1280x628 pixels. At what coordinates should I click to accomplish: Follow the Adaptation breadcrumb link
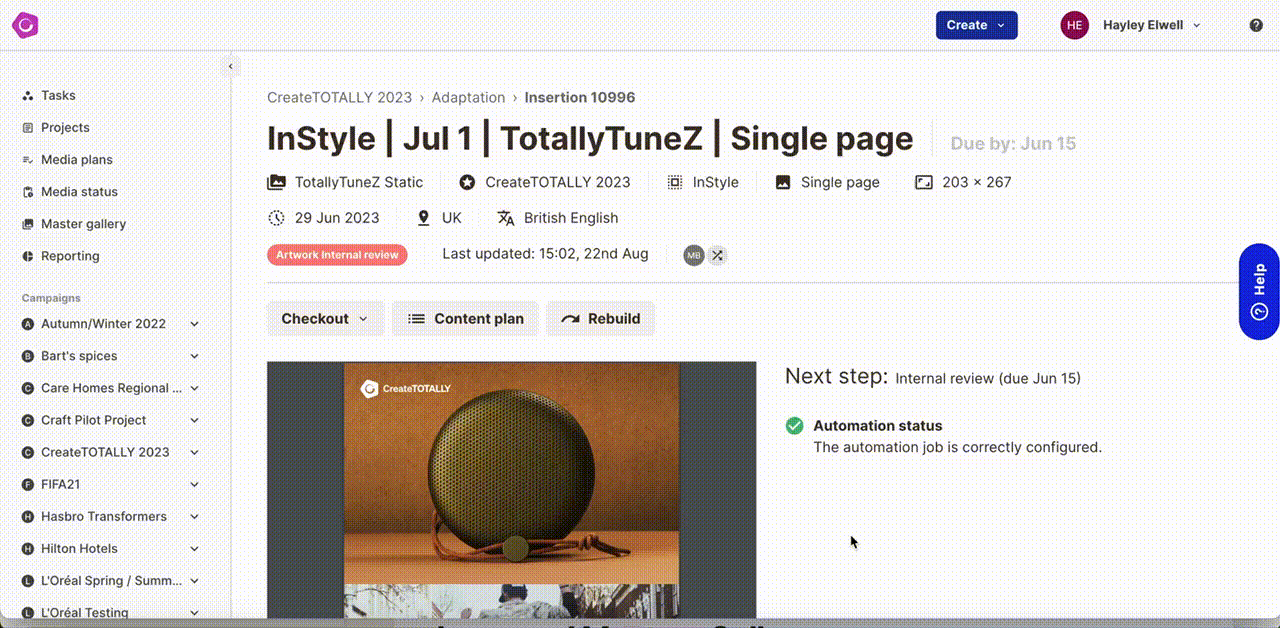pyautogui.click(x=468, y=97)
